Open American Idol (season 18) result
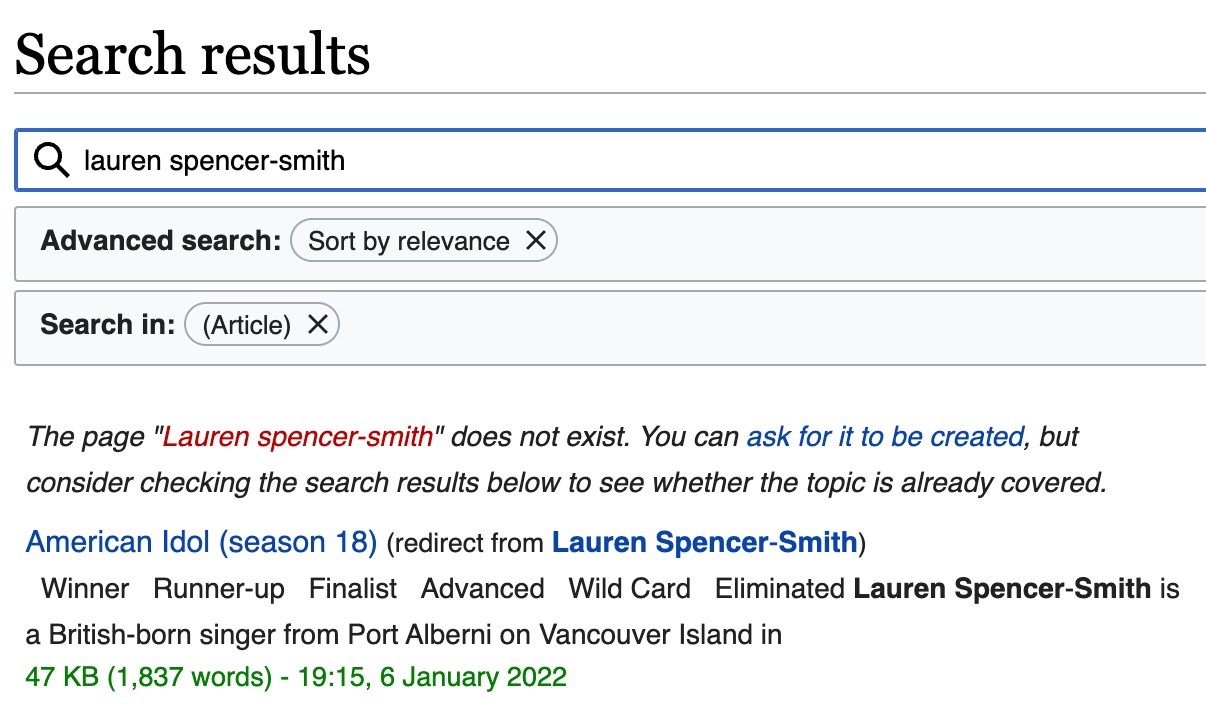The width and height of the screenshot is (1206, 712). (201, 542)
